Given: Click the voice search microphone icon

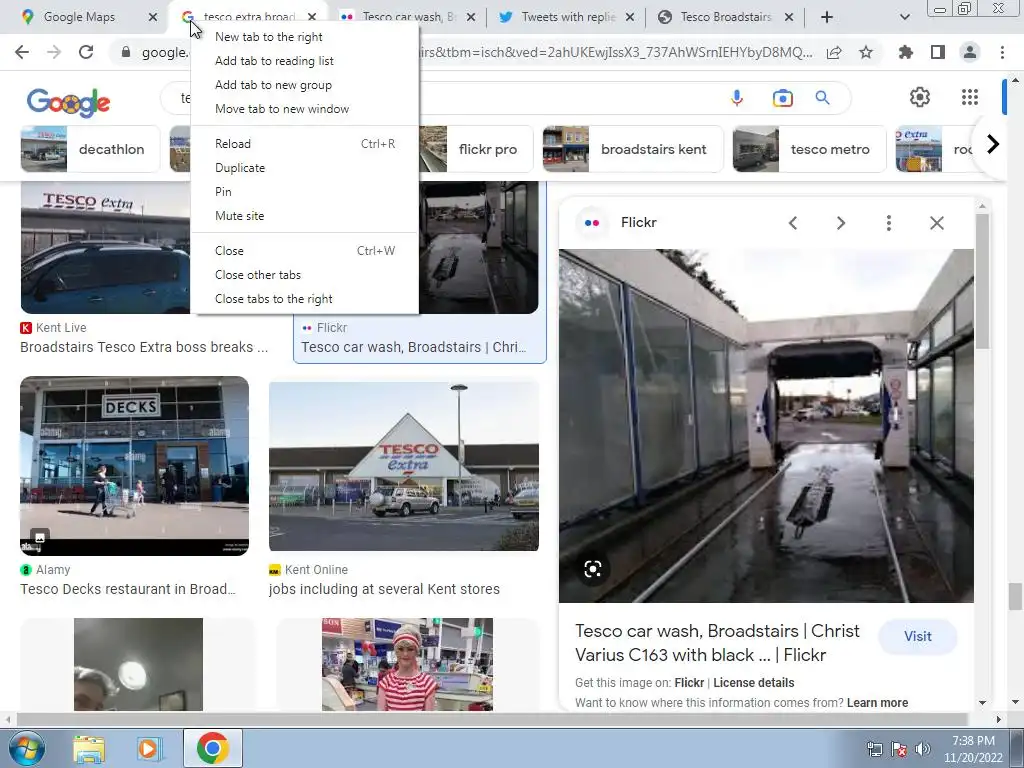Looking at the screenshot, I should [x=737, y=98].
